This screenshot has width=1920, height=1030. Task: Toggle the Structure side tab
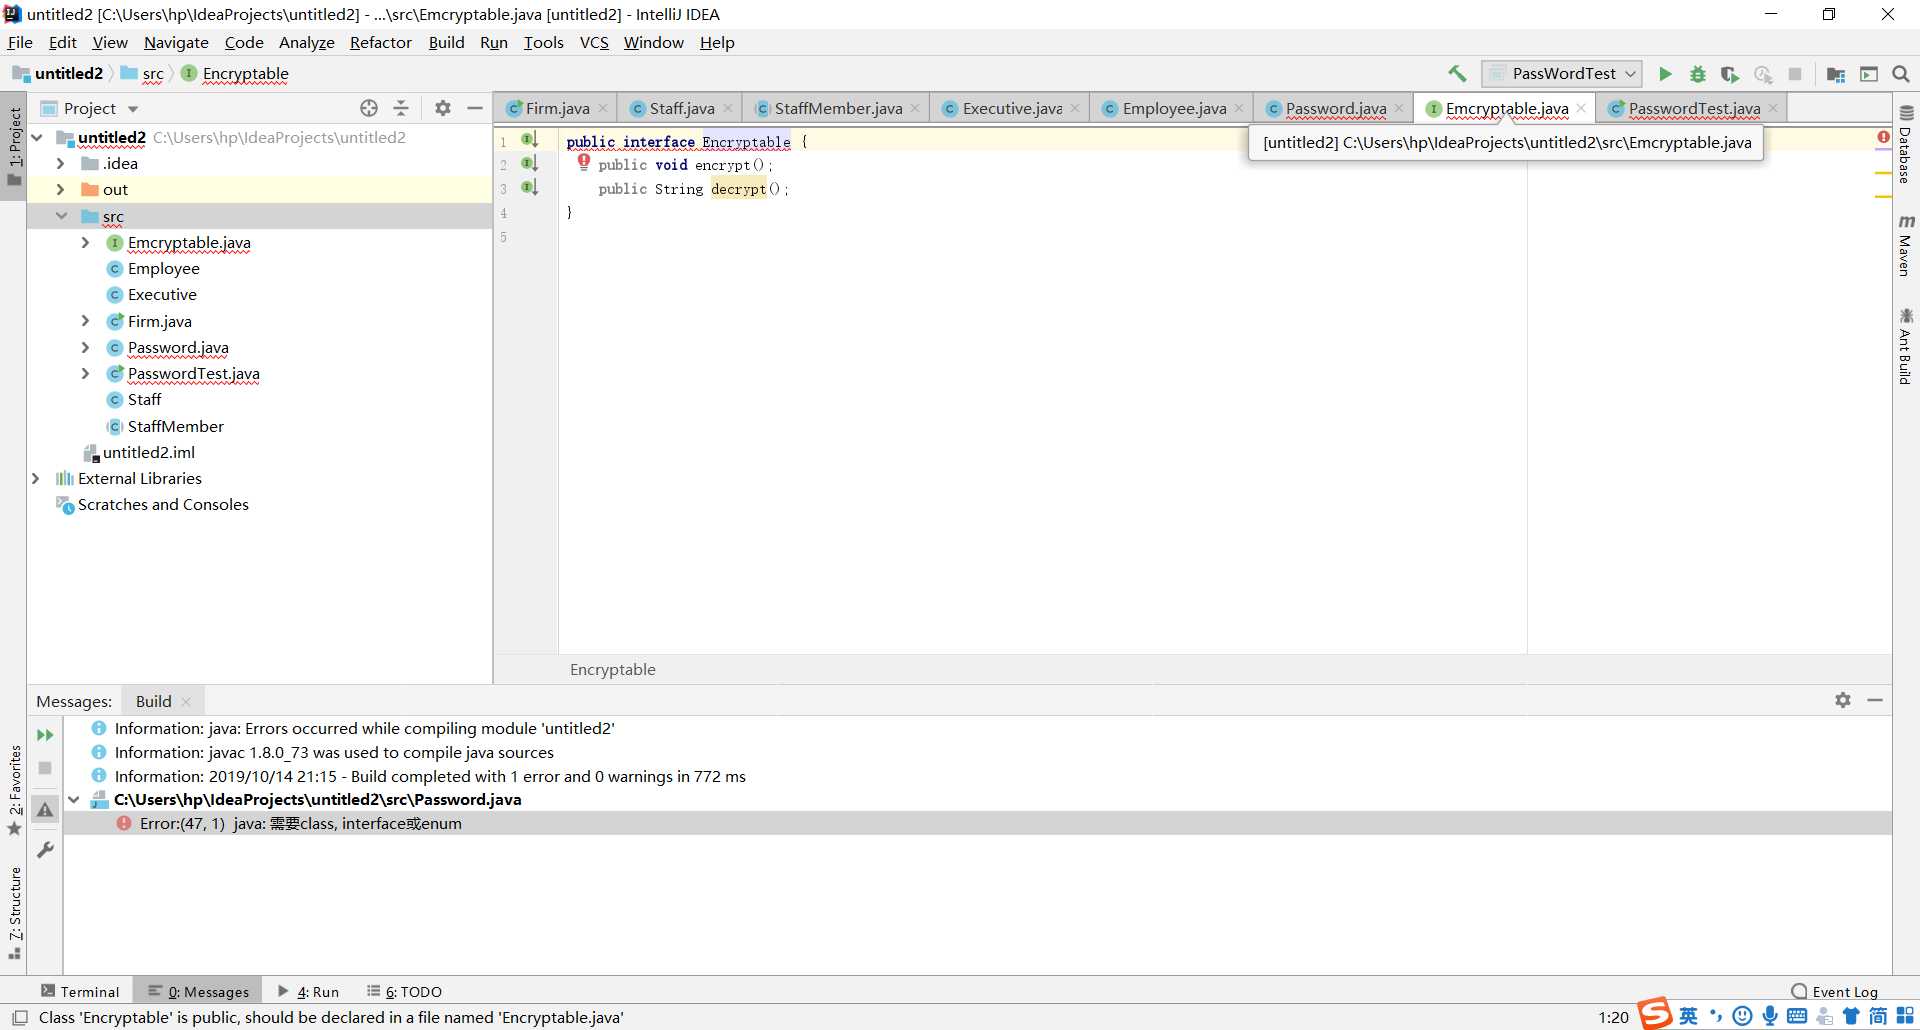(14, 912)
